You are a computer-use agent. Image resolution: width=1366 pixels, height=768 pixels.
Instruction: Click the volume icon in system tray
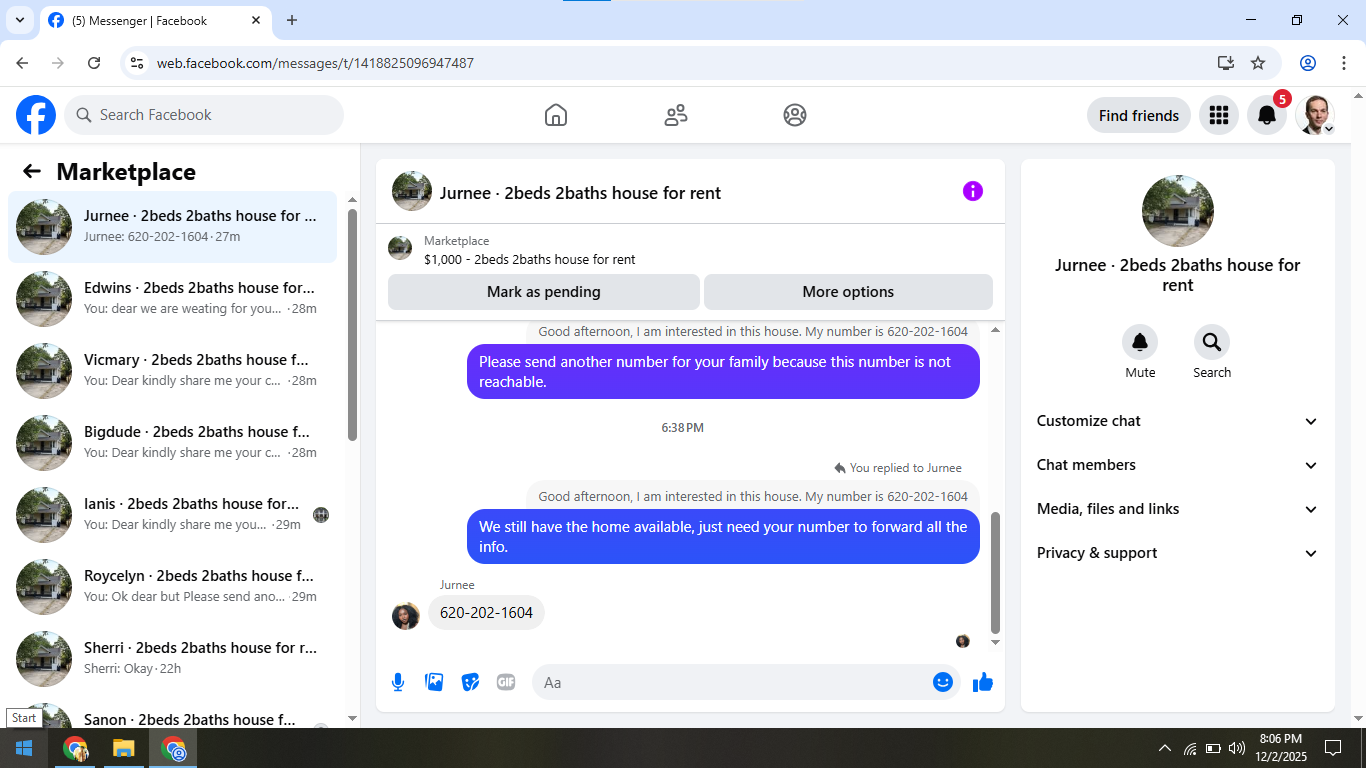click(1237, 748)
